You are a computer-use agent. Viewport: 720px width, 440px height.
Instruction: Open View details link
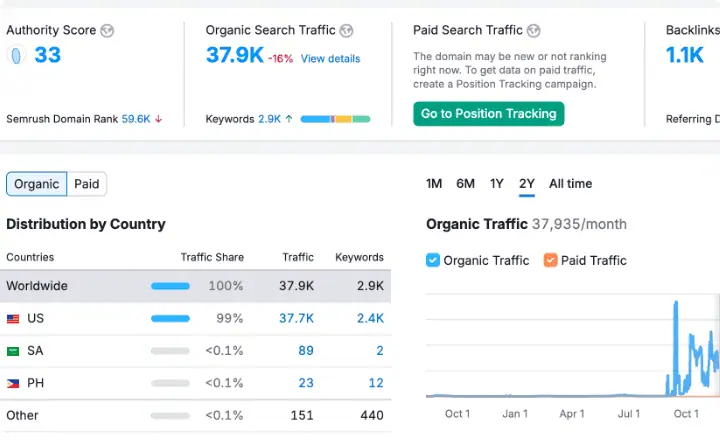(x=330, y=59)
